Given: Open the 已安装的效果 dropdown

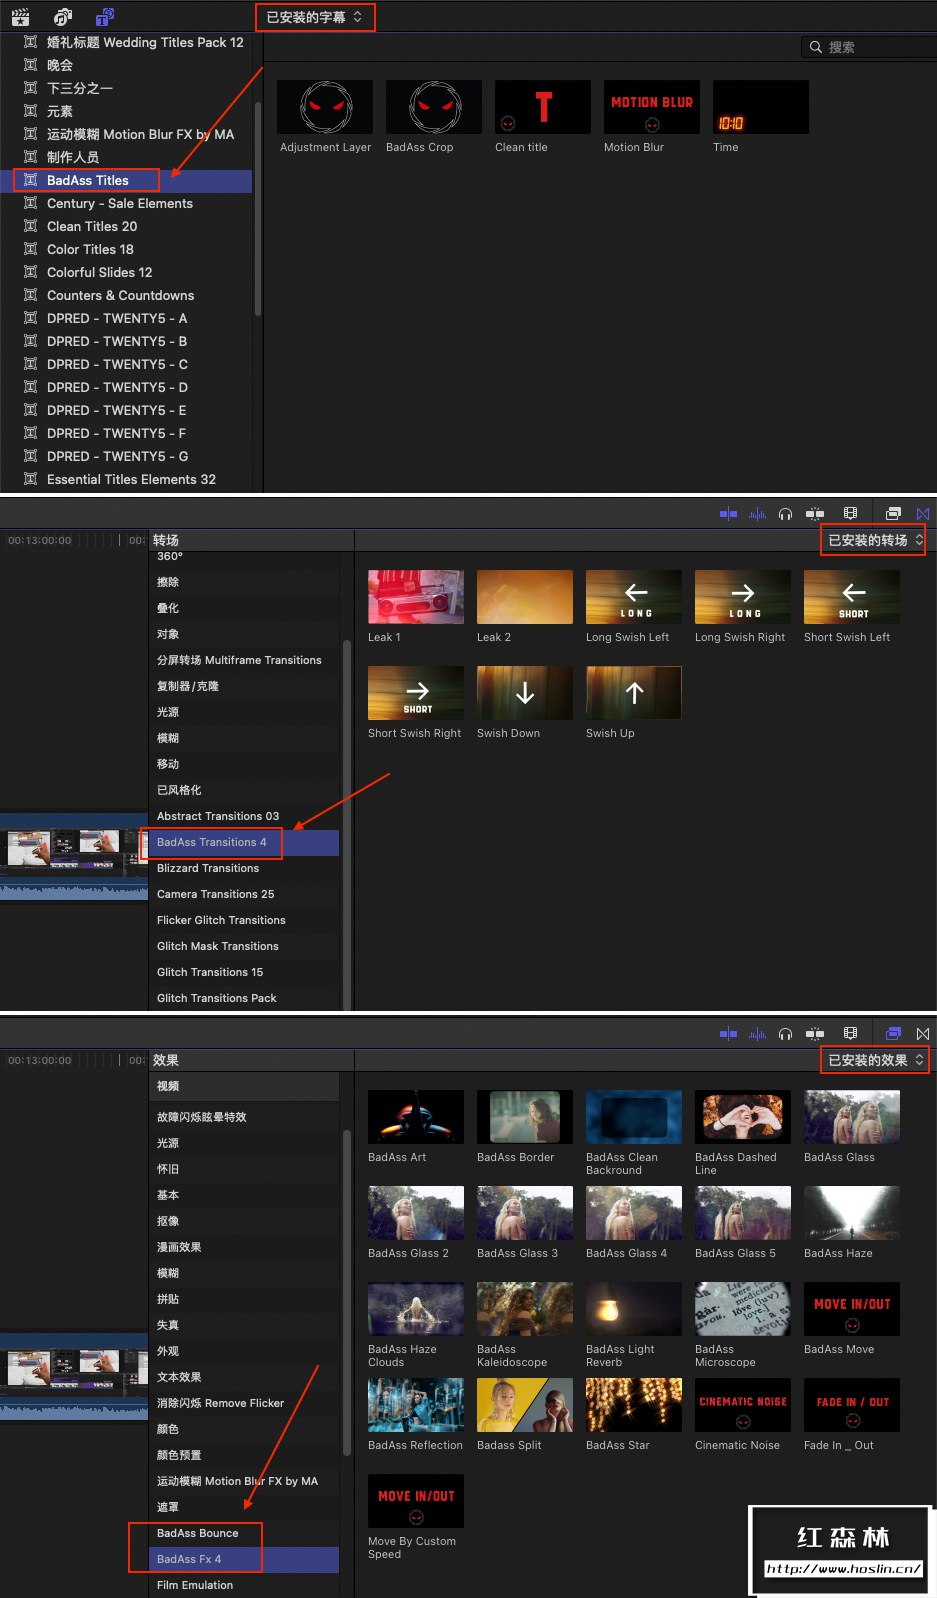Looking at the screenshot, I should tap(875, 1060).
